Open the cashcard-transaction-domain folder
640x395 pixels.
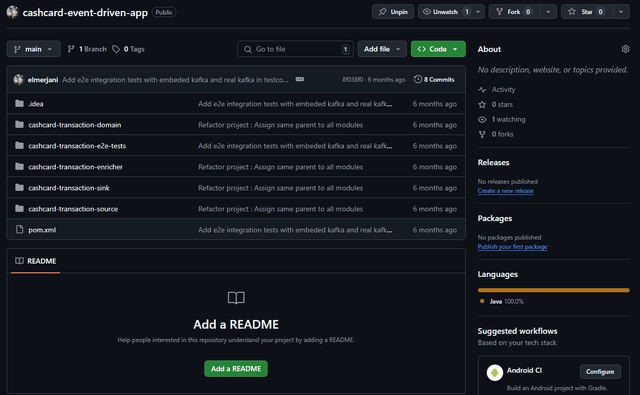[x=75, y=125]
